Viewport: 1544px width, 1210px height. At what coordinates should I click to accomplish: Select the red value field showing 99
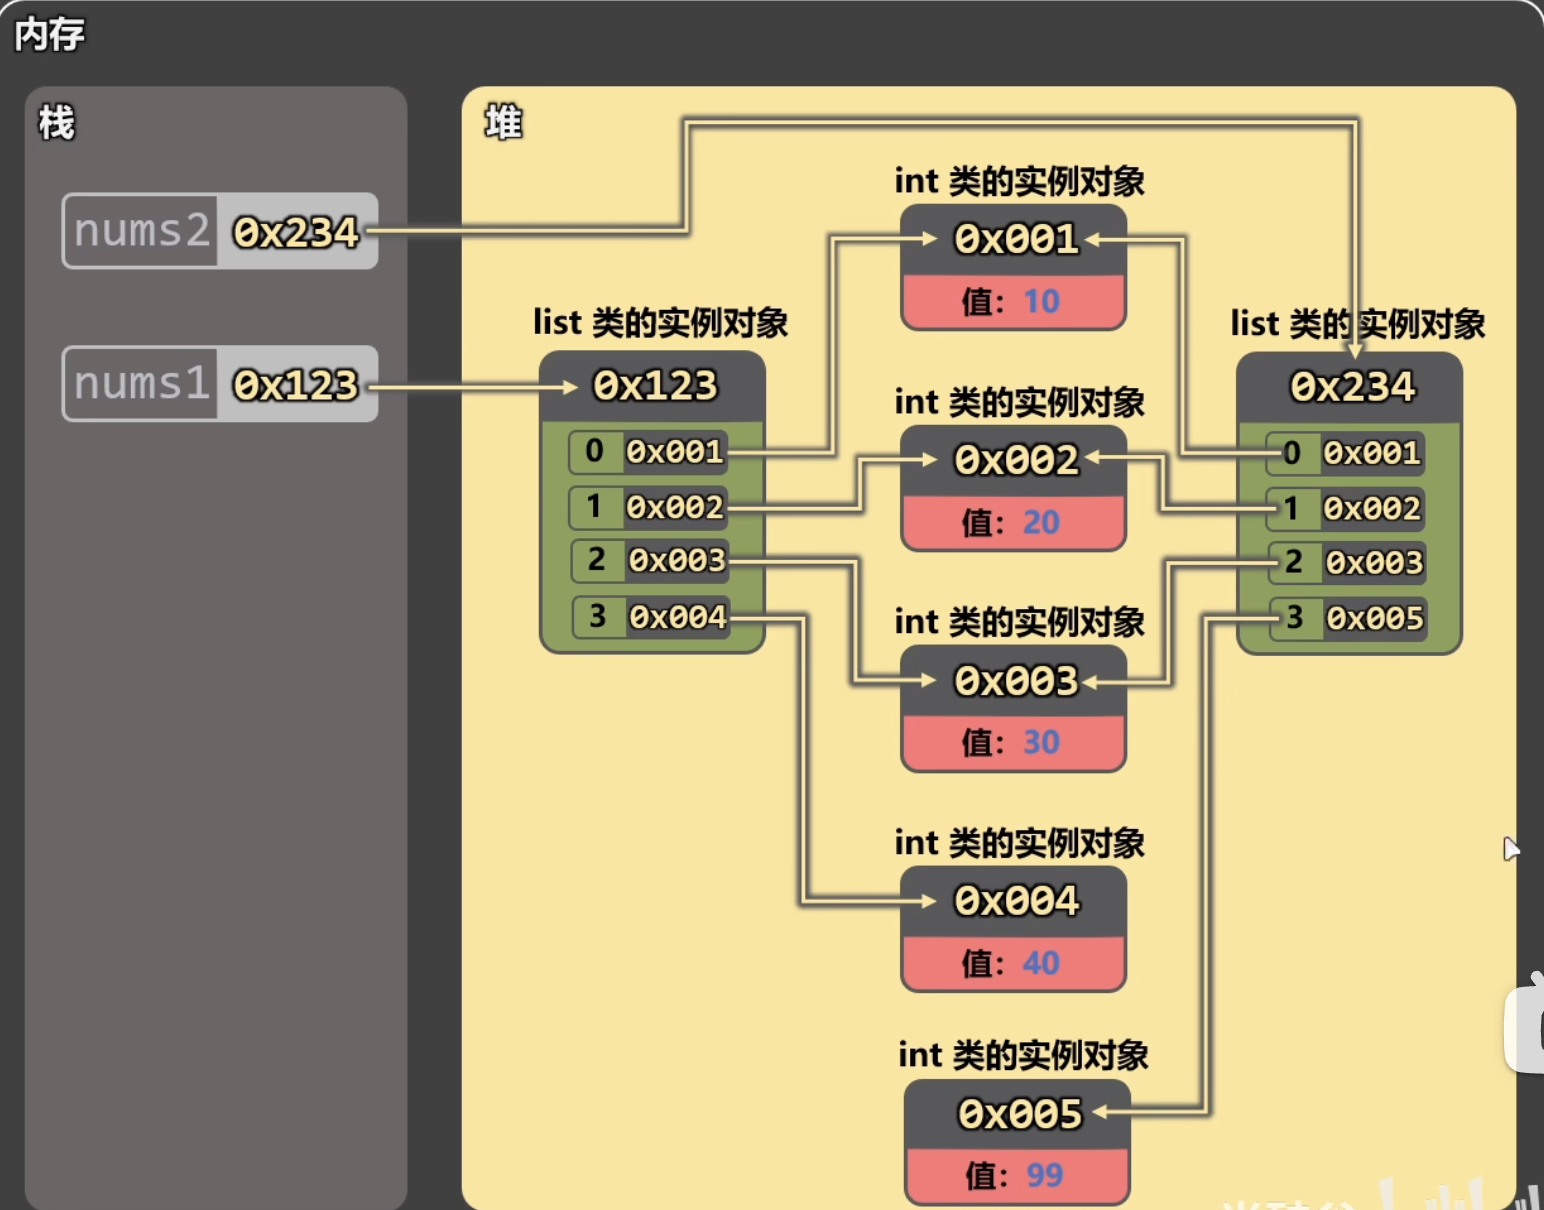click(1017, 1176)
